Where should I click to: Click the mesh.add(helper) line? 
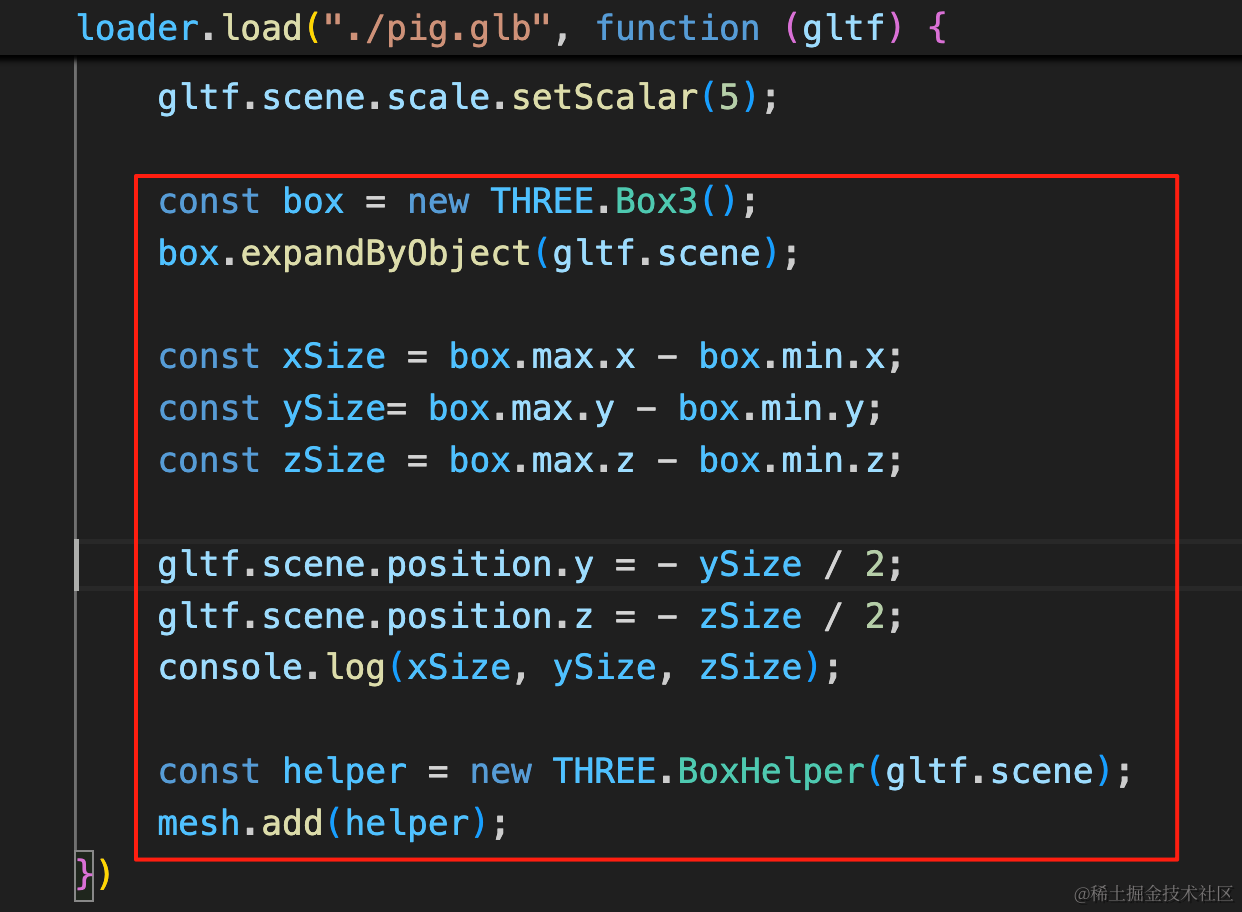tap(333, 824)
